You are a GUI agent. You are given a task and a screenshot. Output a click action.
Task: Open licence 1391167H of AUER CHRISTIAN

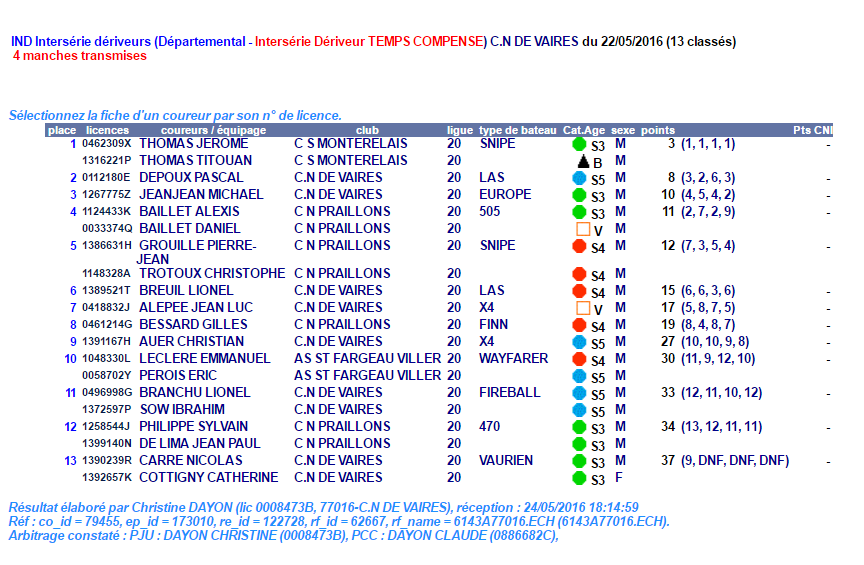tap(107, 342)
